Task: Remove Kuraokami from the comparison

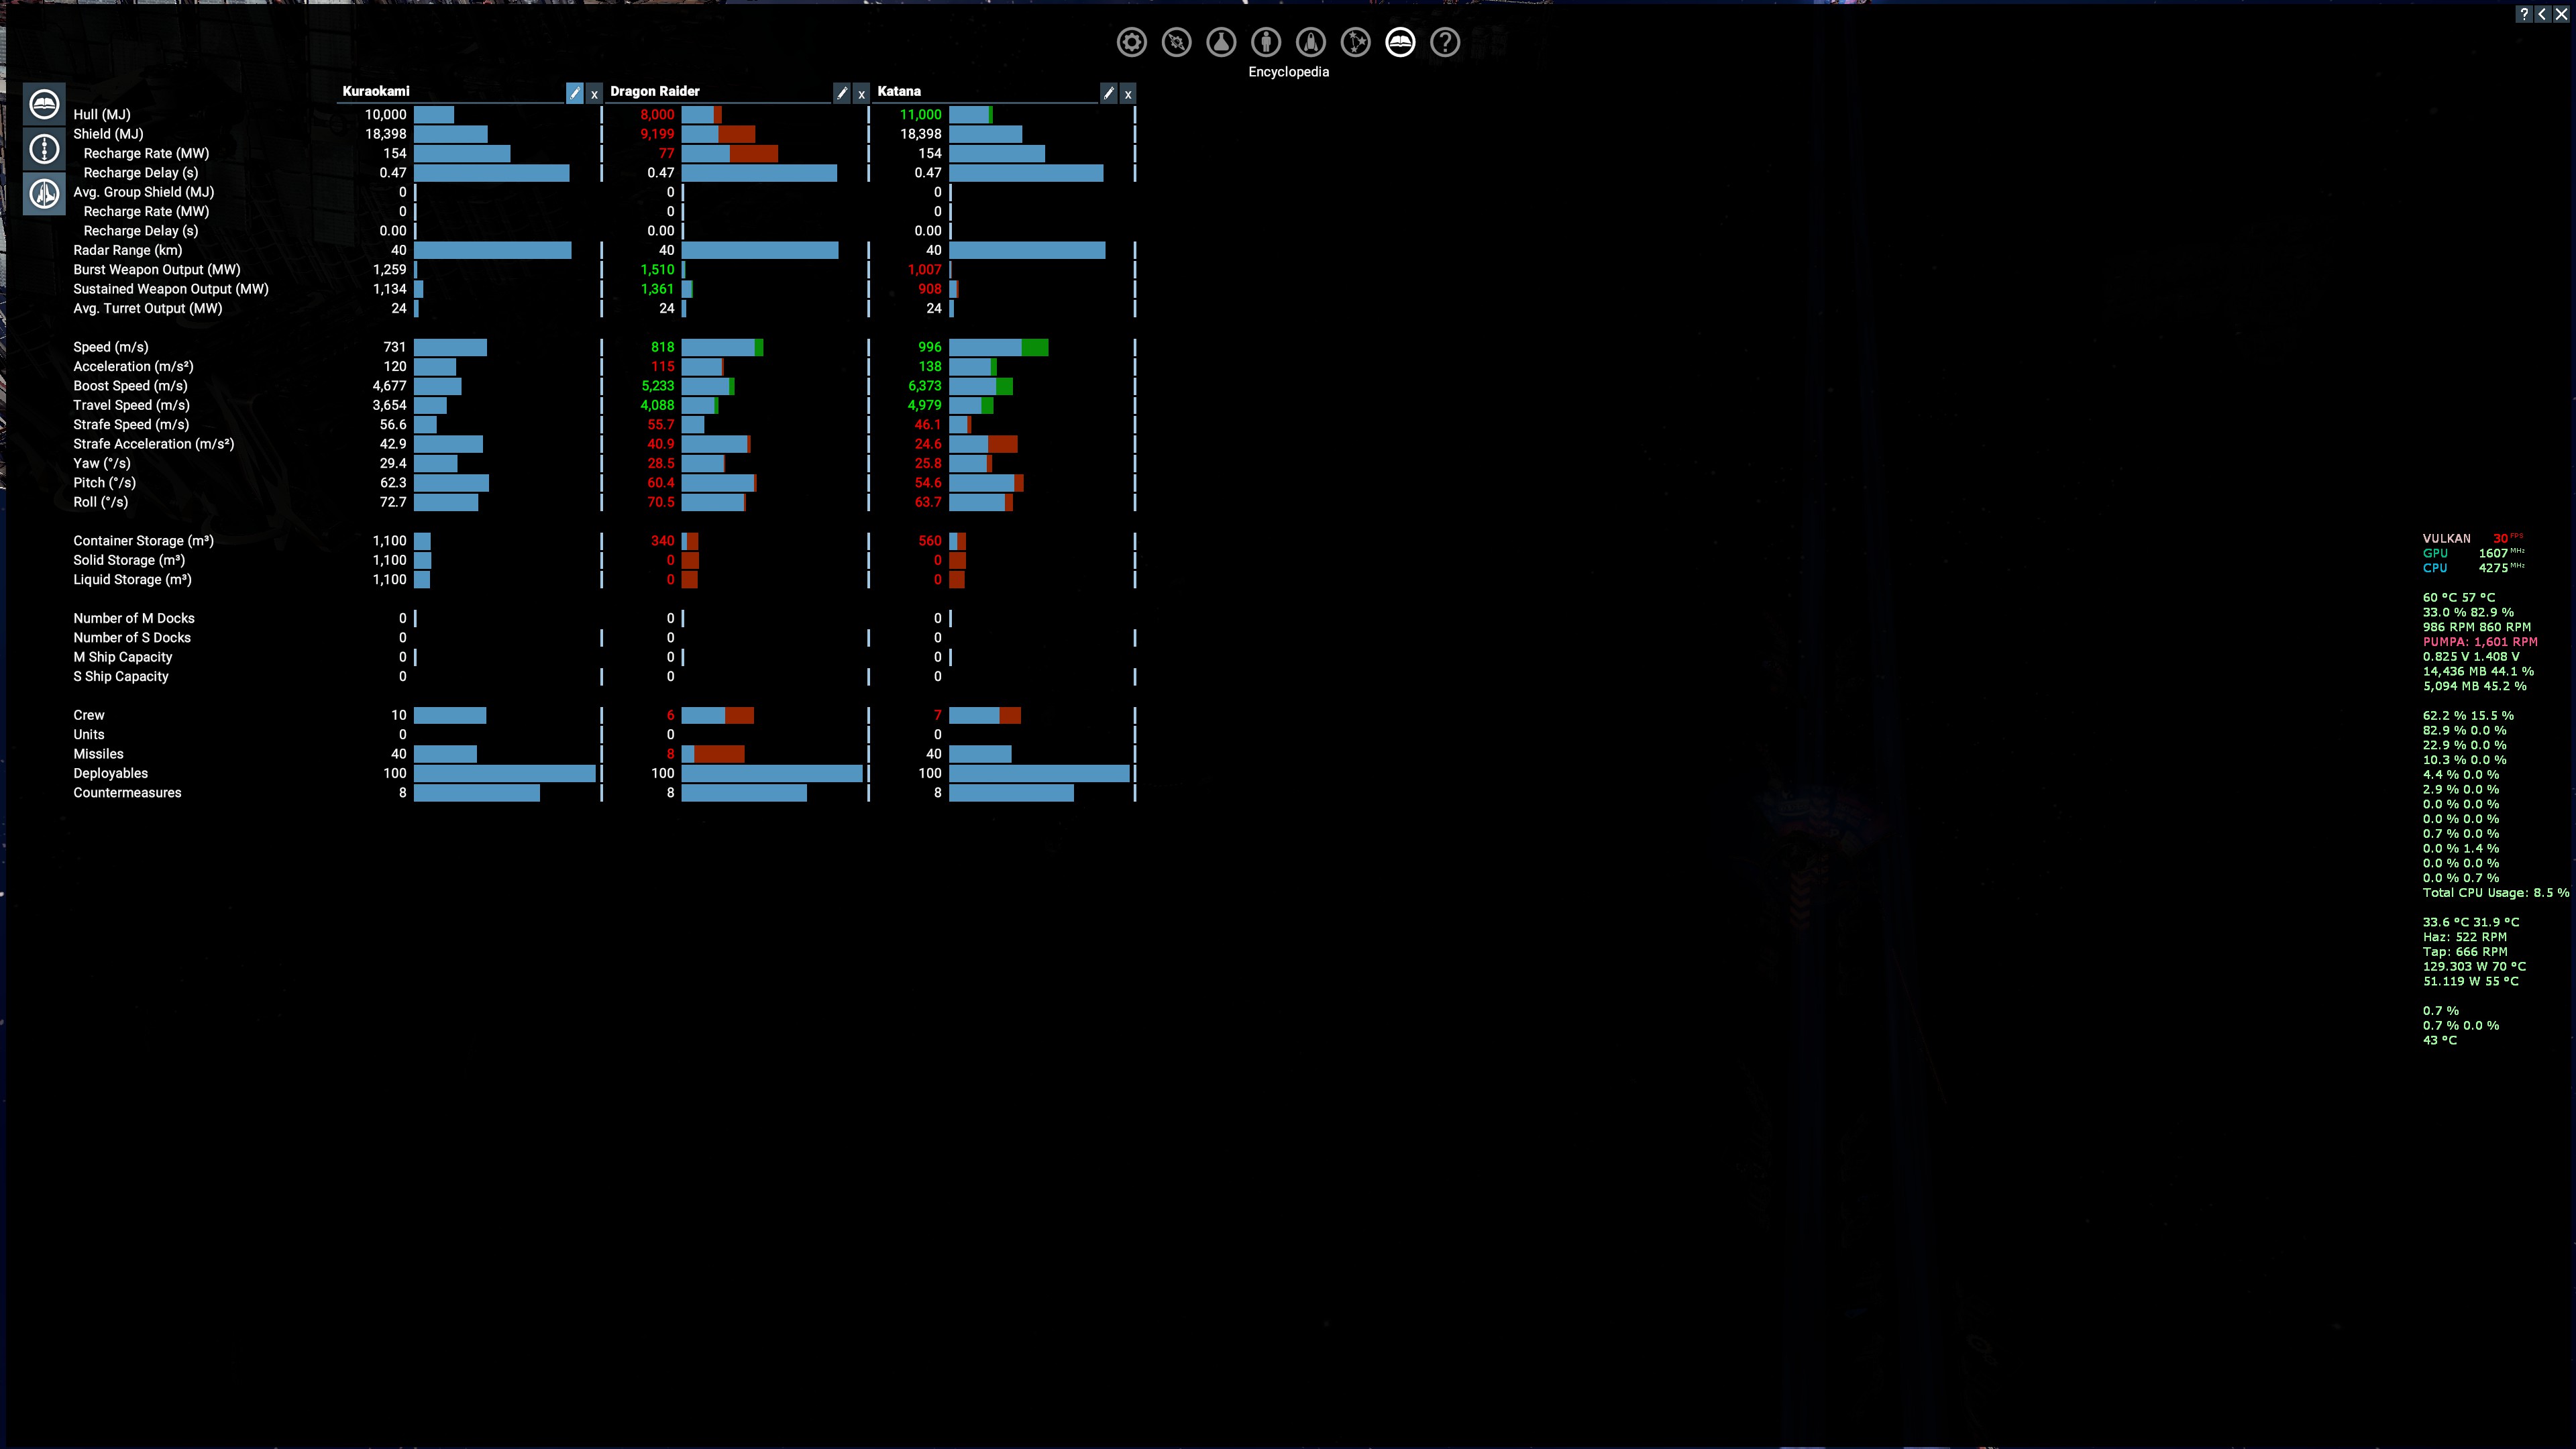Action: click(x=594, y=94)
